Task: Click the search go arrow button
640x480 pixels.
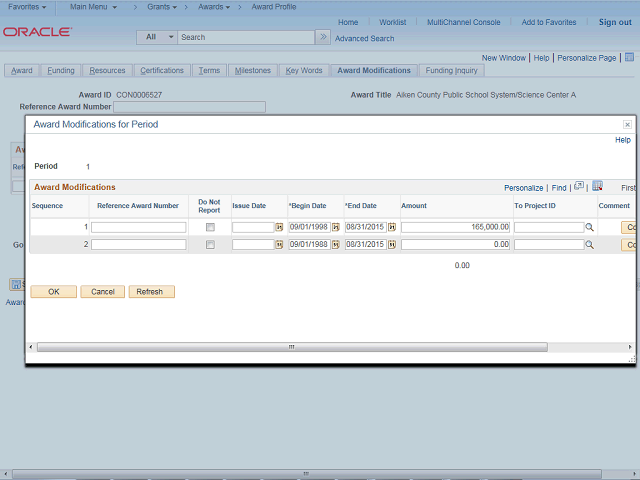Action: pyautogui.click(x=322, y=37)
